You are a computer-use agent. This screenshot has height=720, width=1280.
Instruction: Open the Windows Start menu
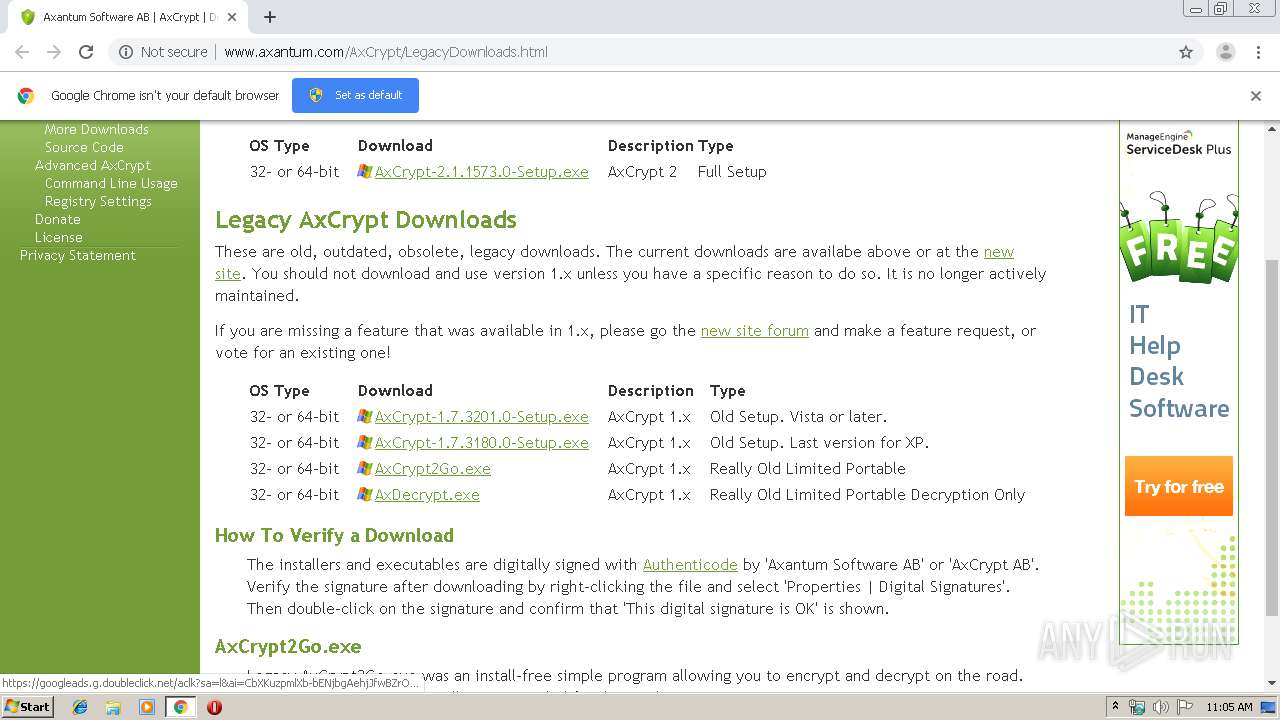tap(28, 707)
